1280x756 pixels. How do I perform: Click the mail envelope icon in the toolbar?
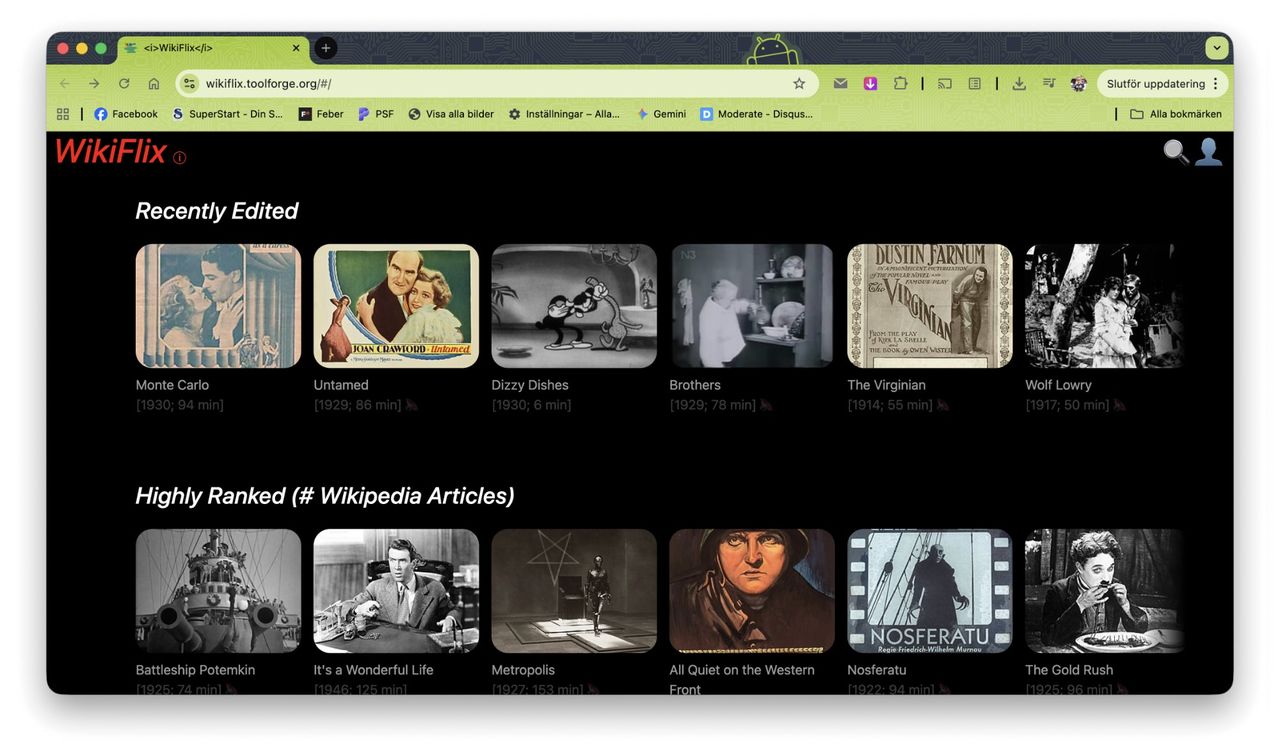[x=840, y=83]
